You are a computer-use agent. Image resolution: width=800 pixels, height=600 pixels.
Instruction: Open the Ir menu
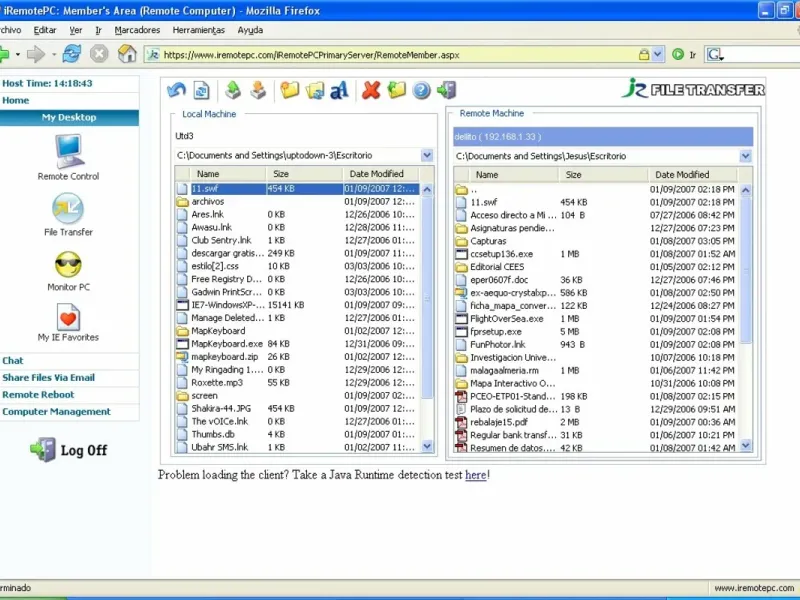click(x=98, y=30)
